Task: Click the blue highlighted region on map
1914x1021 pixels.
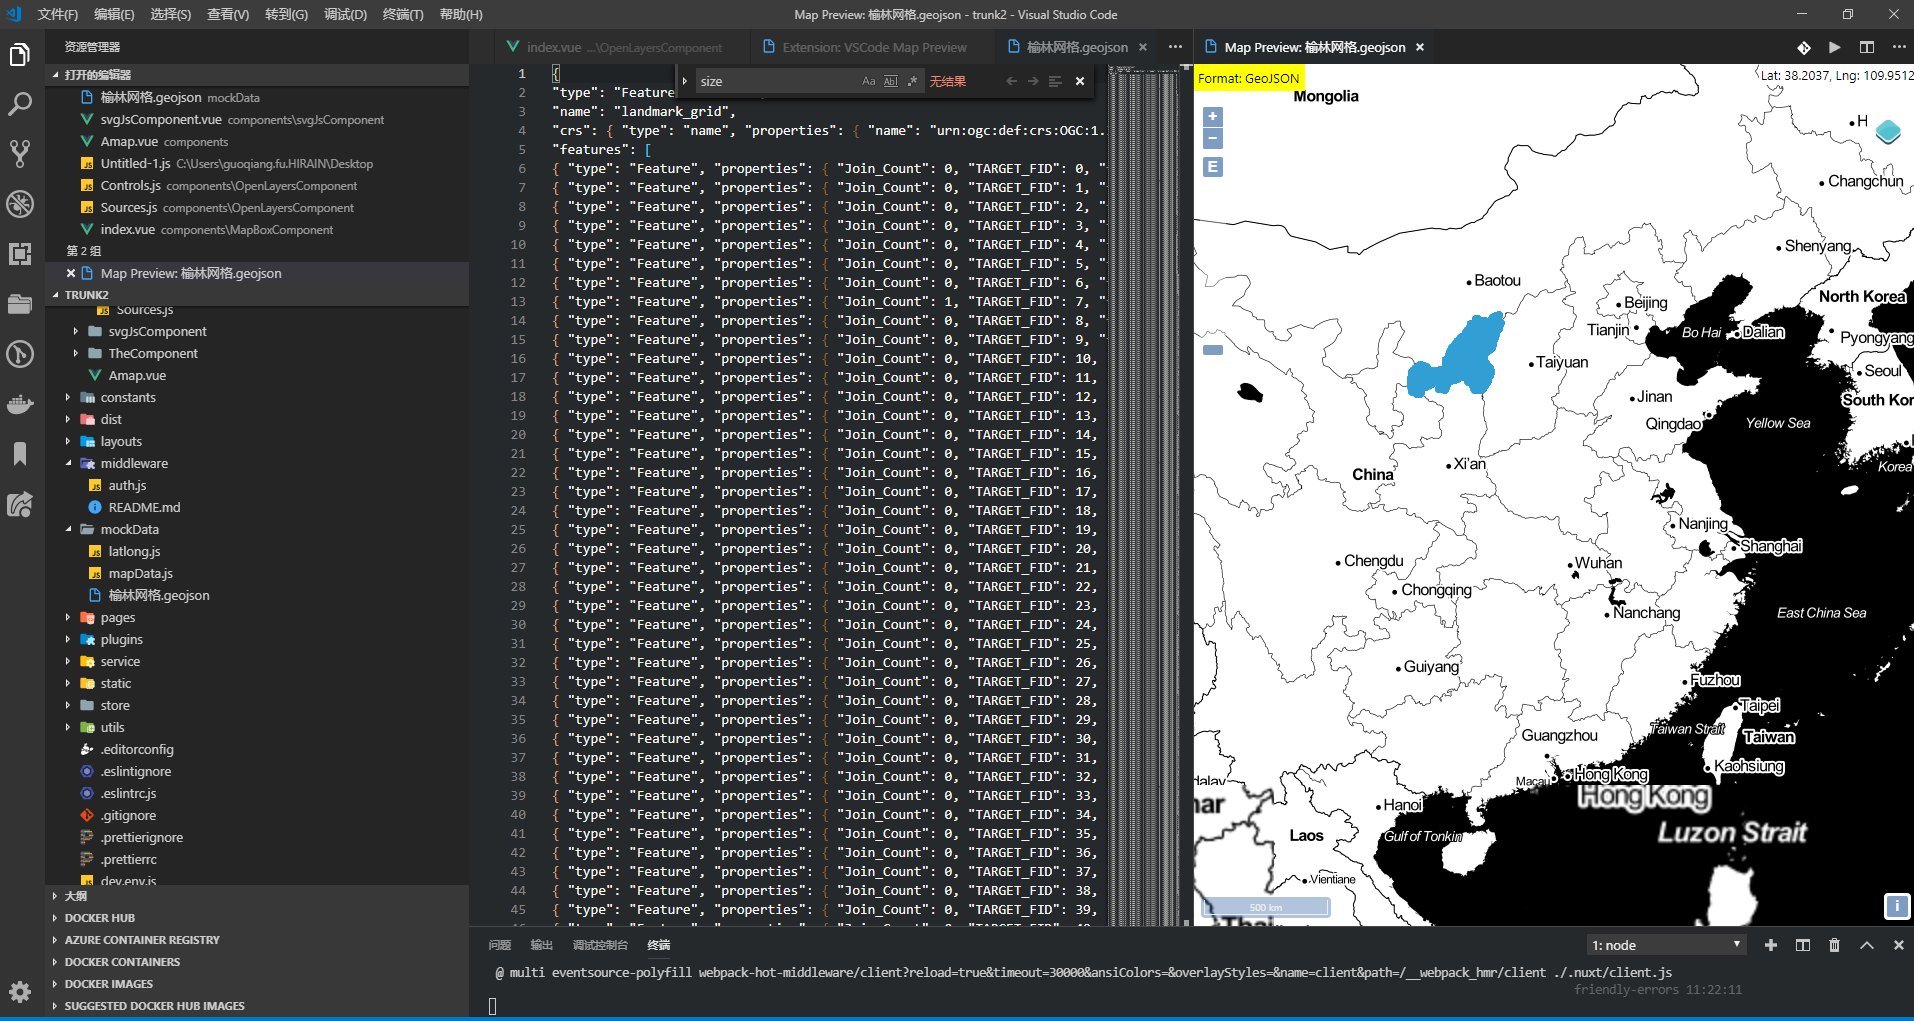Action: point(1459,355)
